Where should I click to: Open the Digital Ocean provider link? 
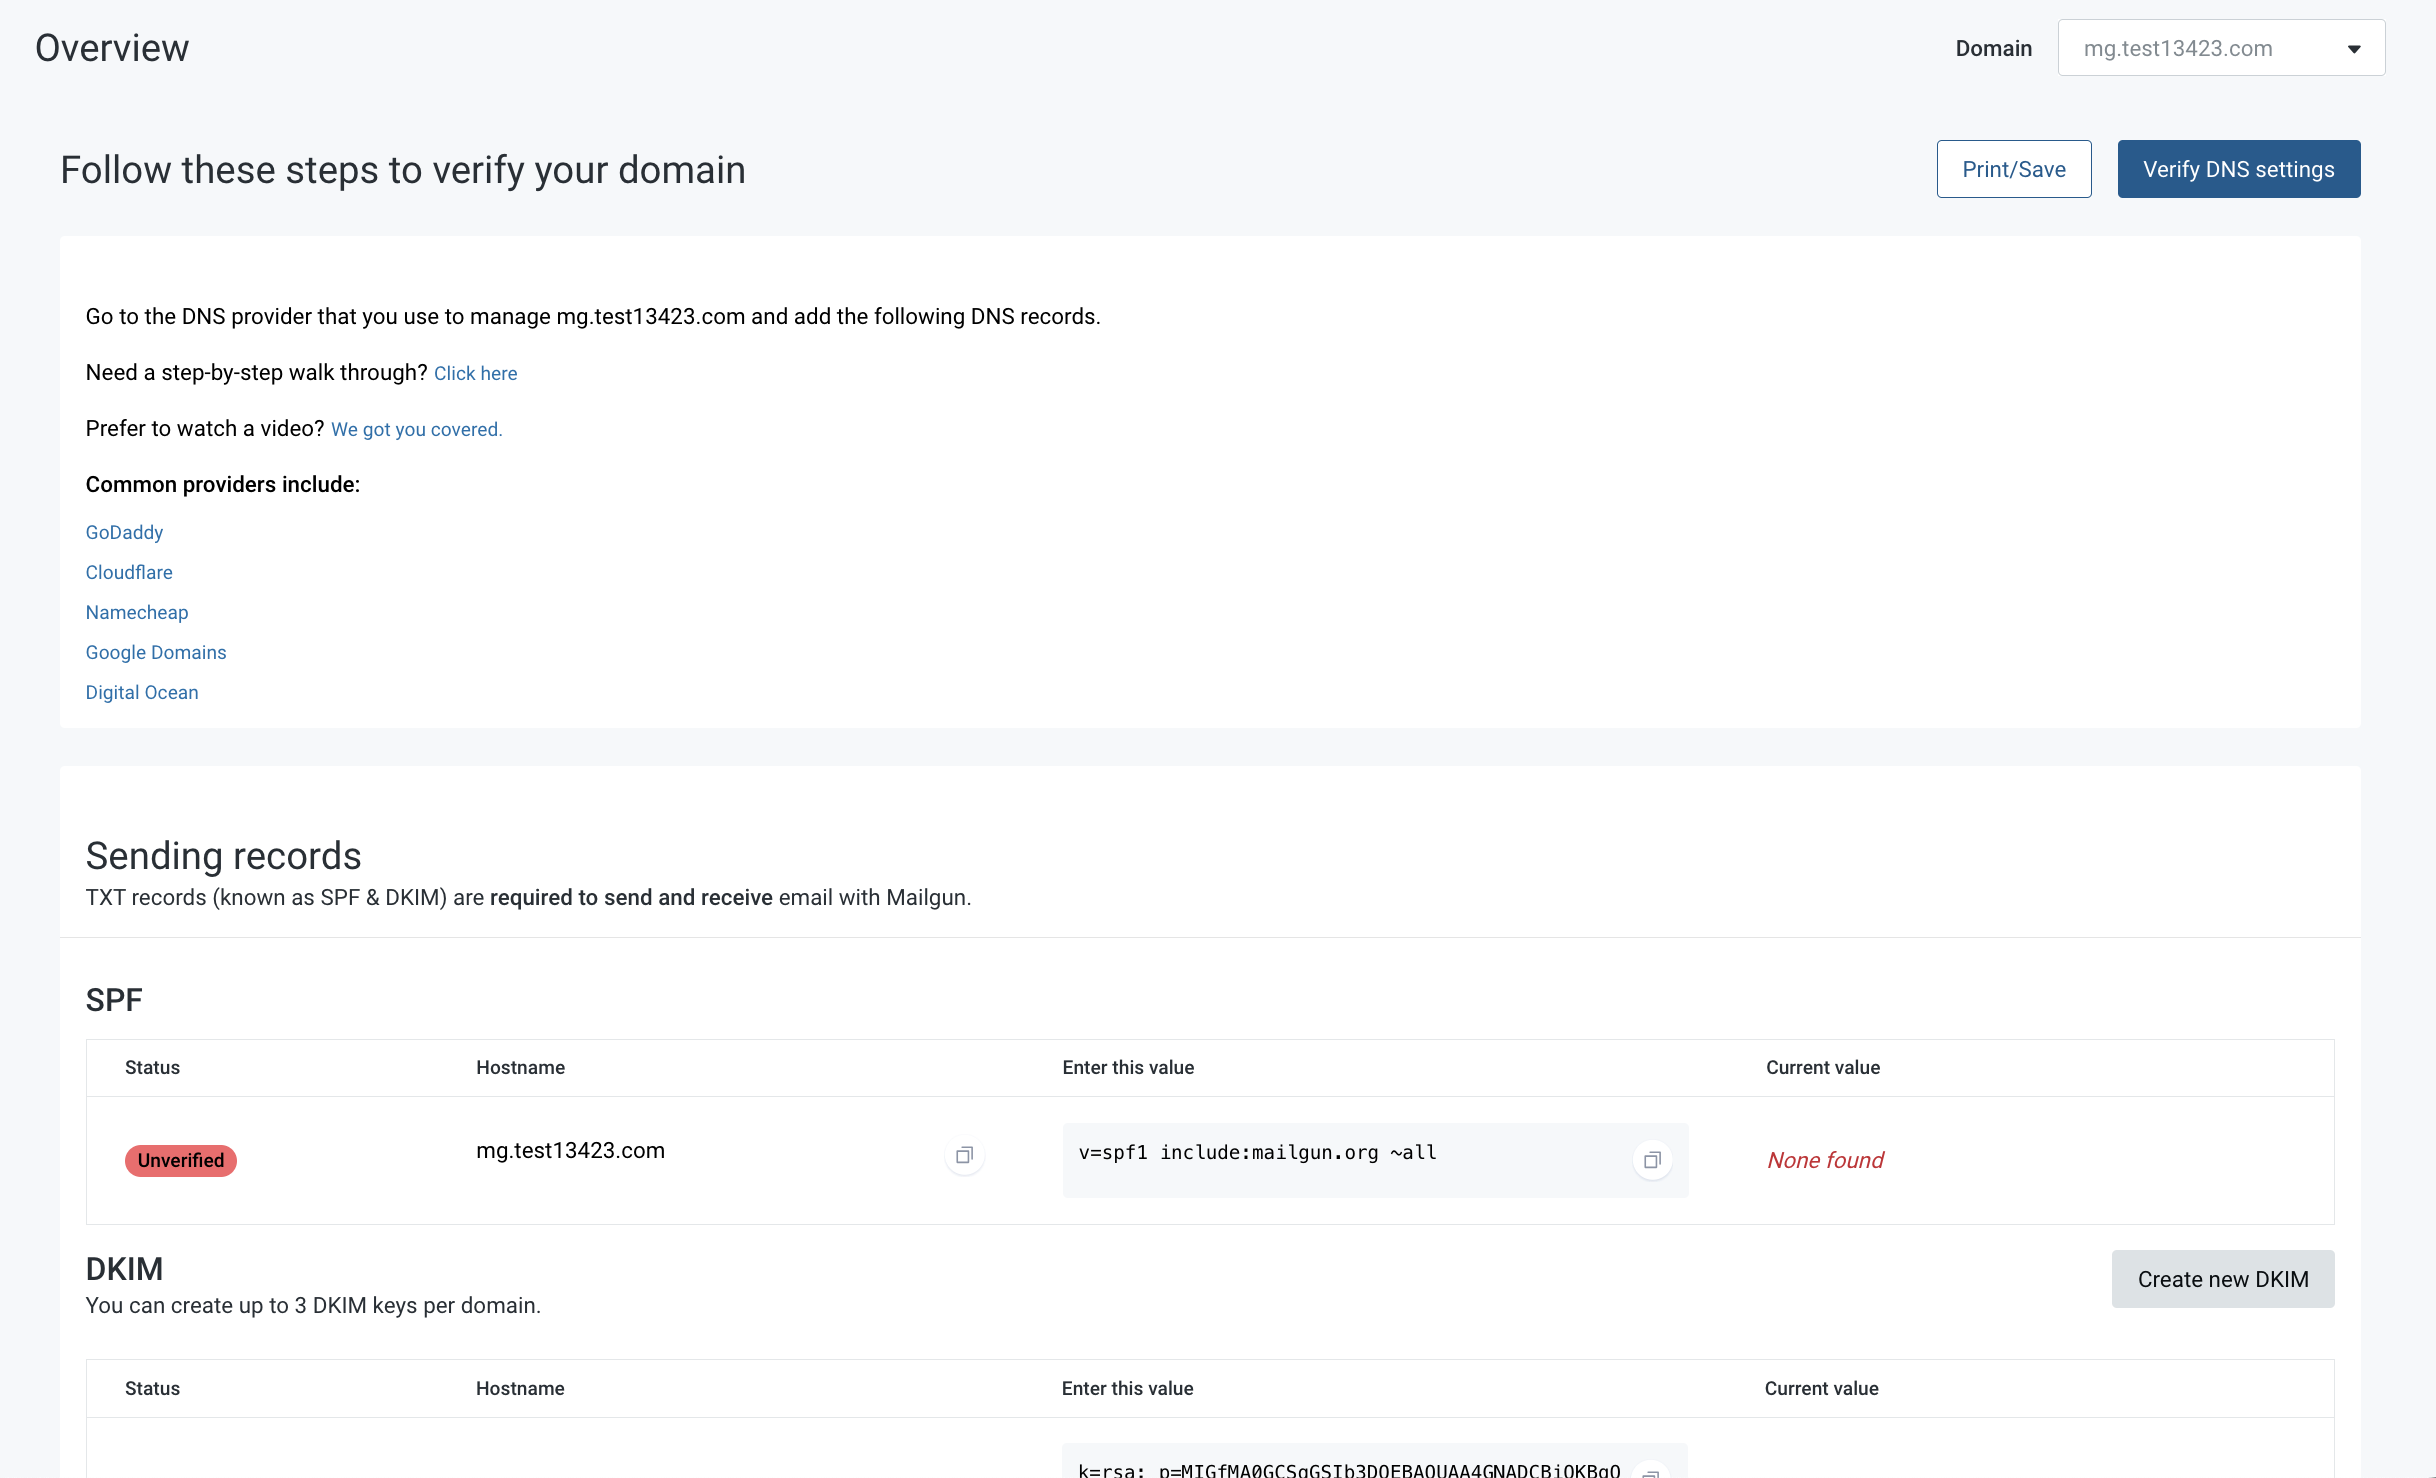click(x=142, y=692)
